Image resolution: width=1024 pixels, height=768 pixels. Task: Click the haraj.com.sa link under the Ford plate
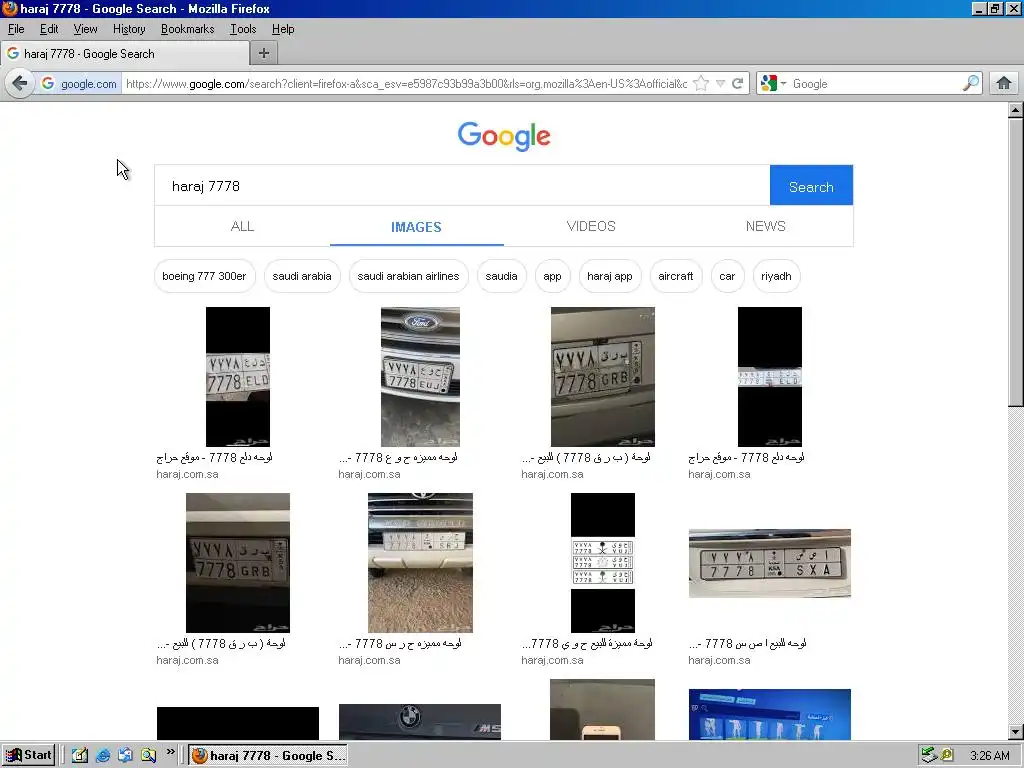click(370, 474)
